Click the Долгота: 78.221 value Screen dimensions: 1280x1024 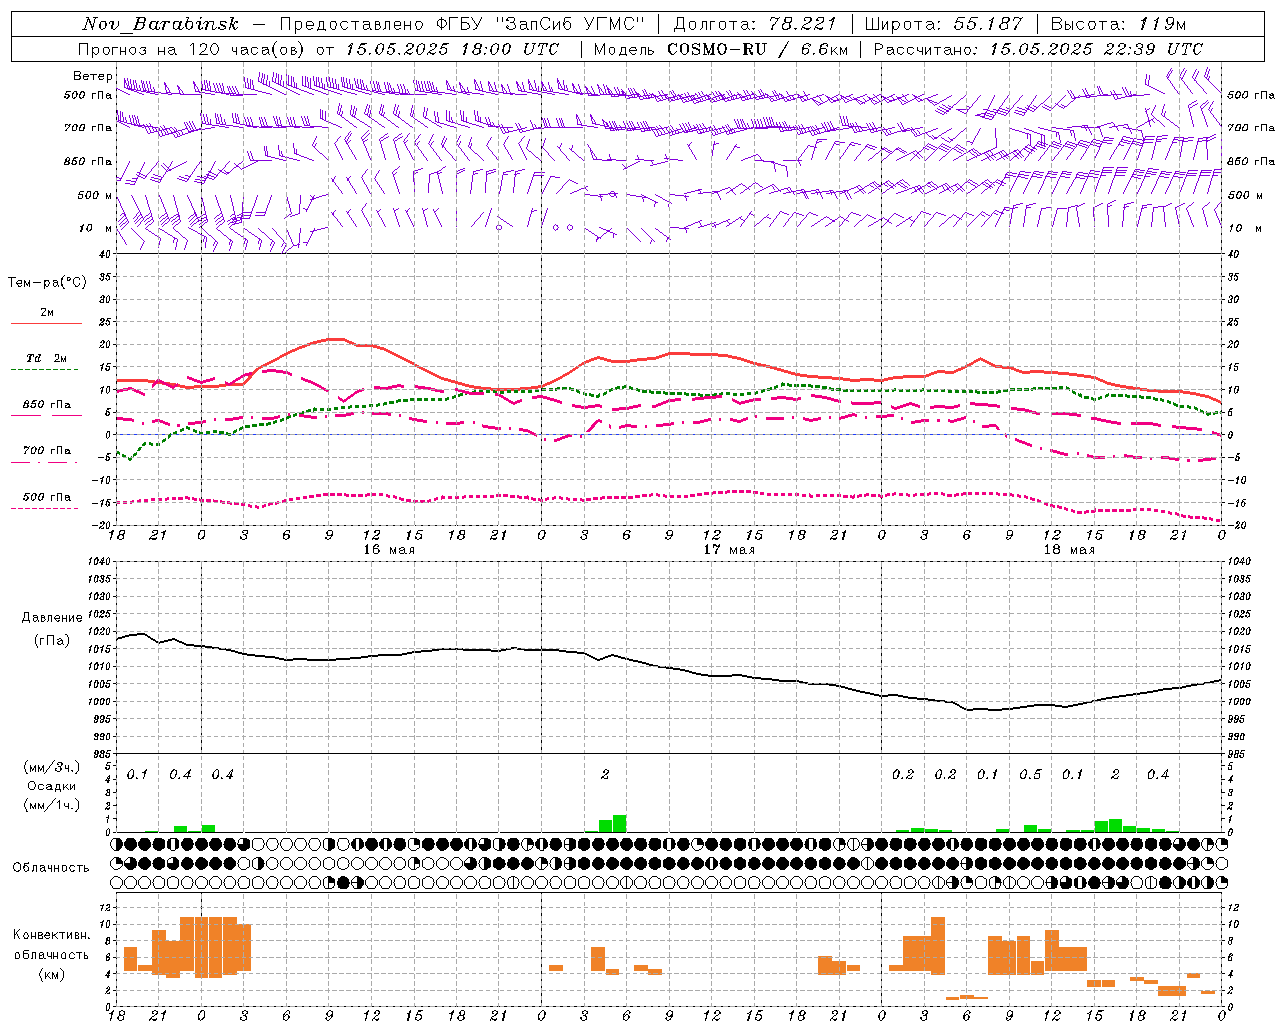point(755,24)
